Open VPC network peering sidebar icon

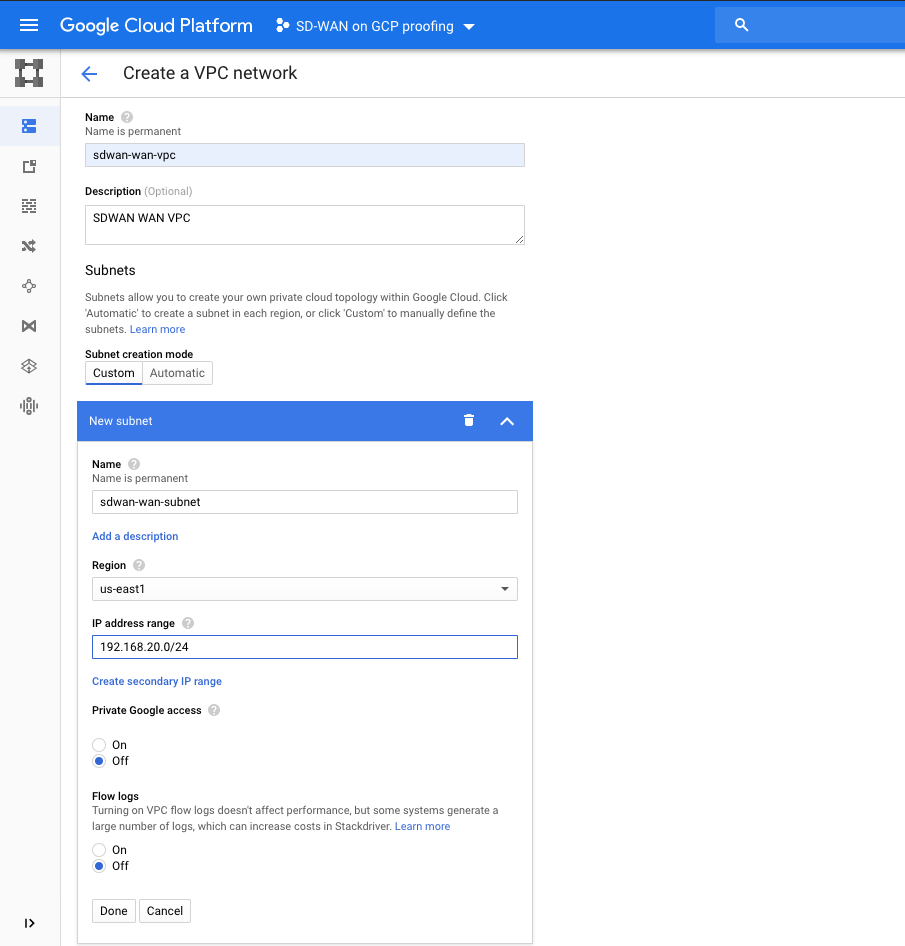coord(29,286)
